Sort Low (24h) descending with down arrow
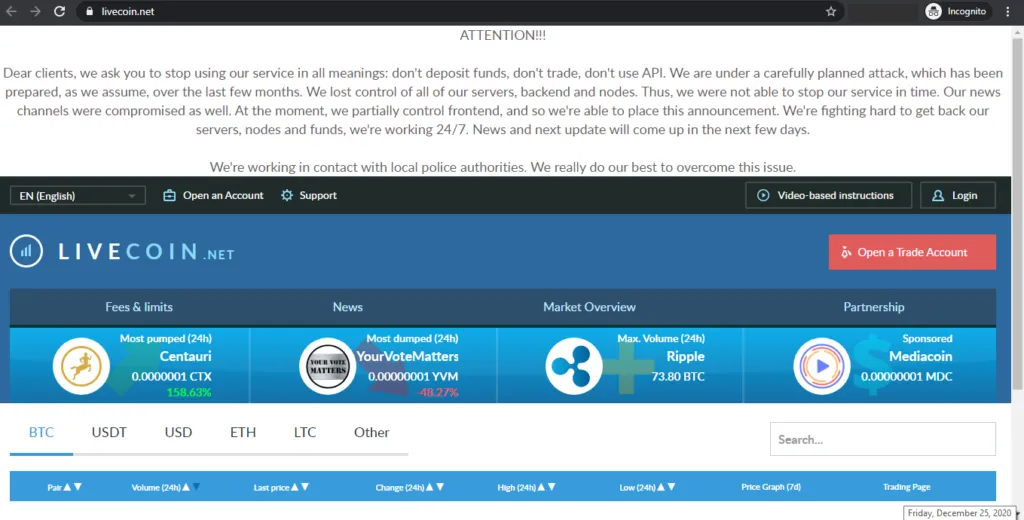1024x520 pixels. click(671, 487)
